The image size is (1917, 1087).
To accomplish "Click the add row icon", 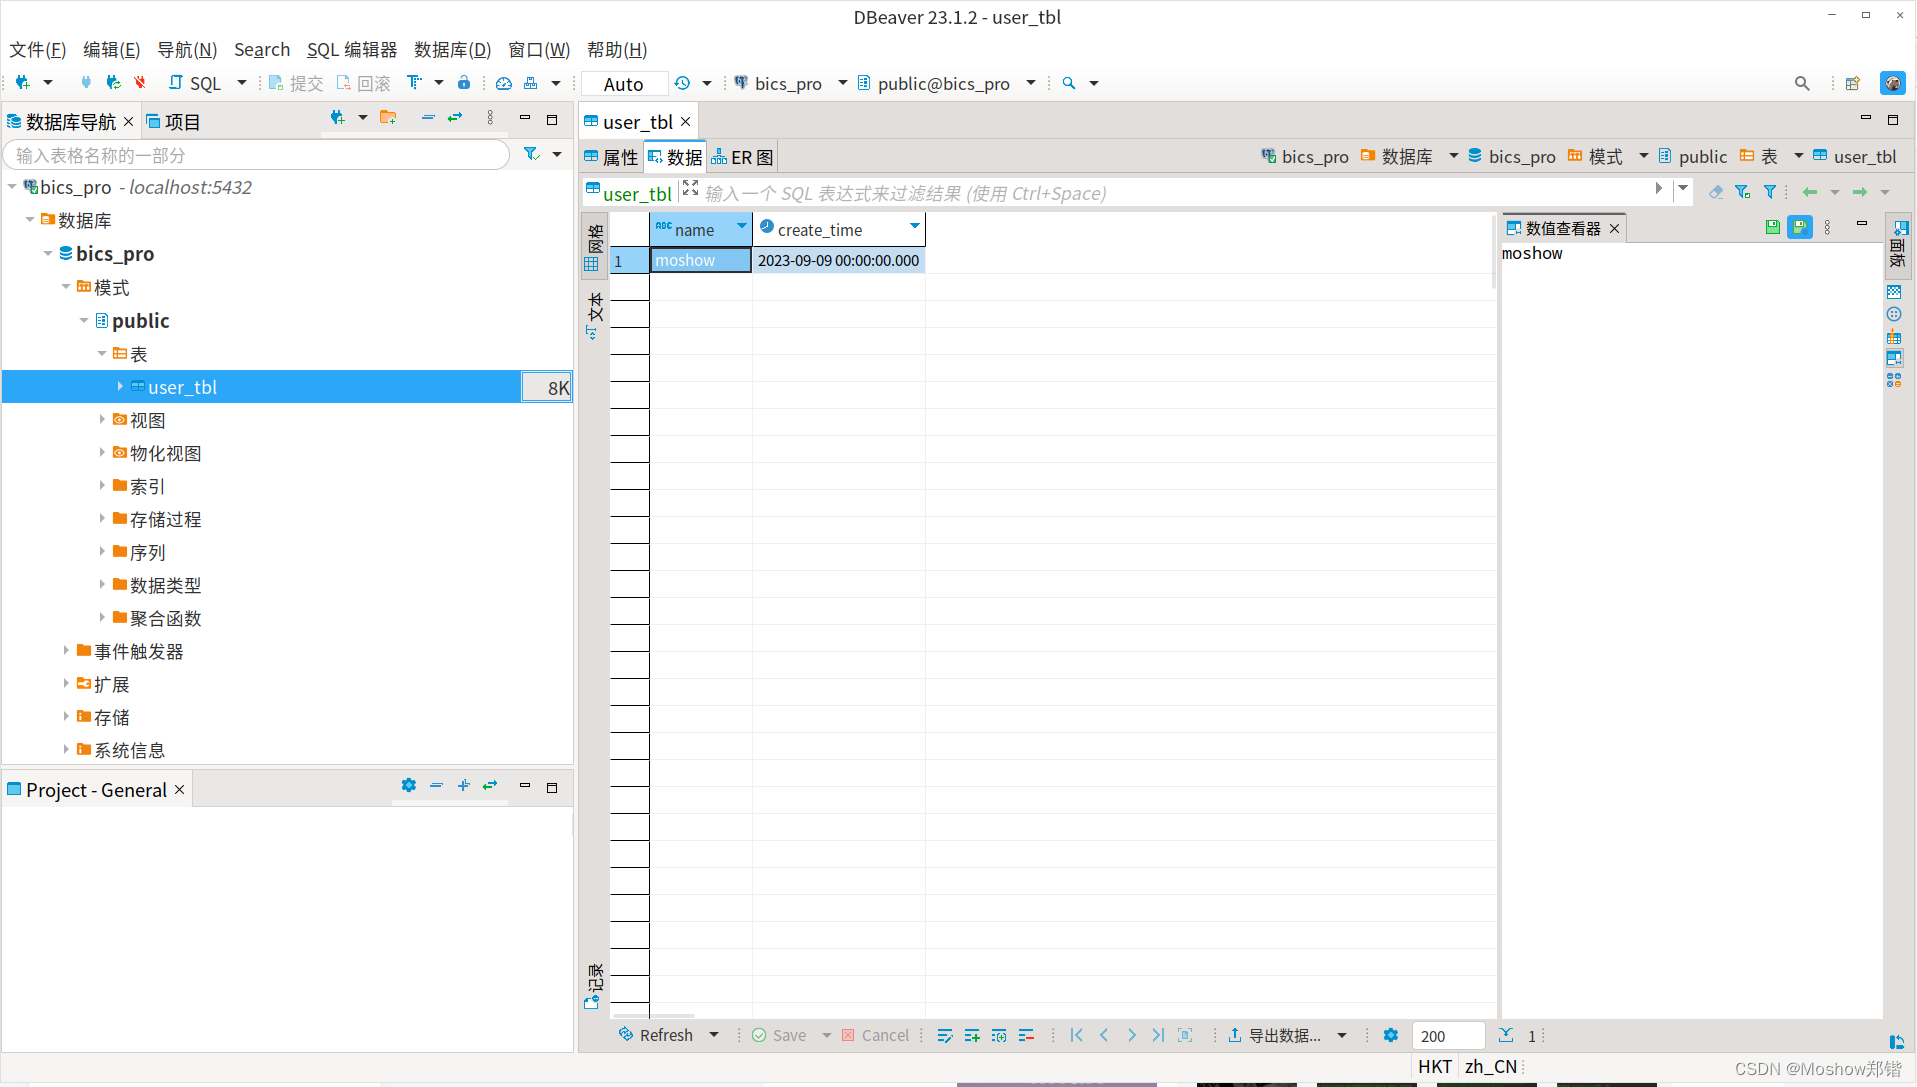I will tap(972, 1036).
